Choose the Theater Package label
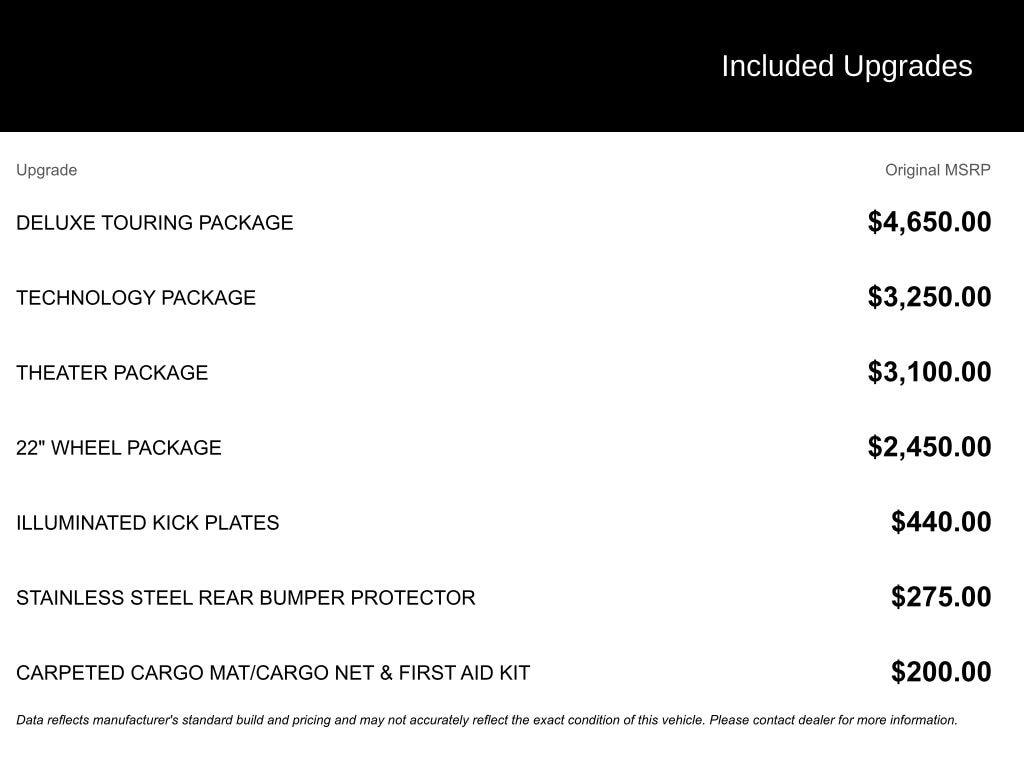The image size is (1024, 768). tap(112, 373)
